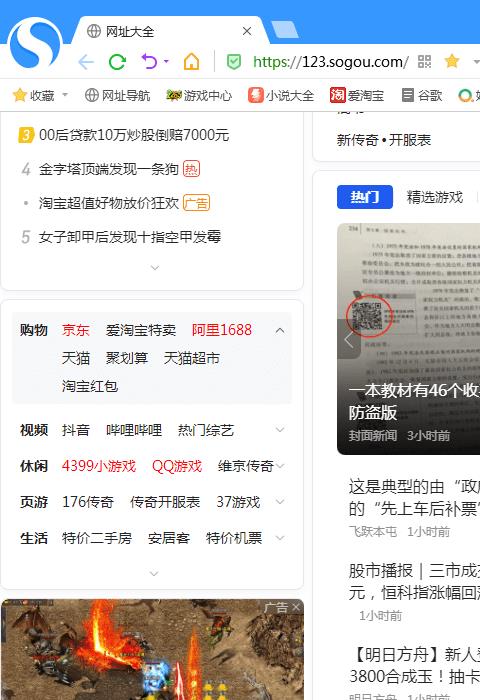Open 游戏中心 bookmark

pyautogui.click(x=199, y=95)
